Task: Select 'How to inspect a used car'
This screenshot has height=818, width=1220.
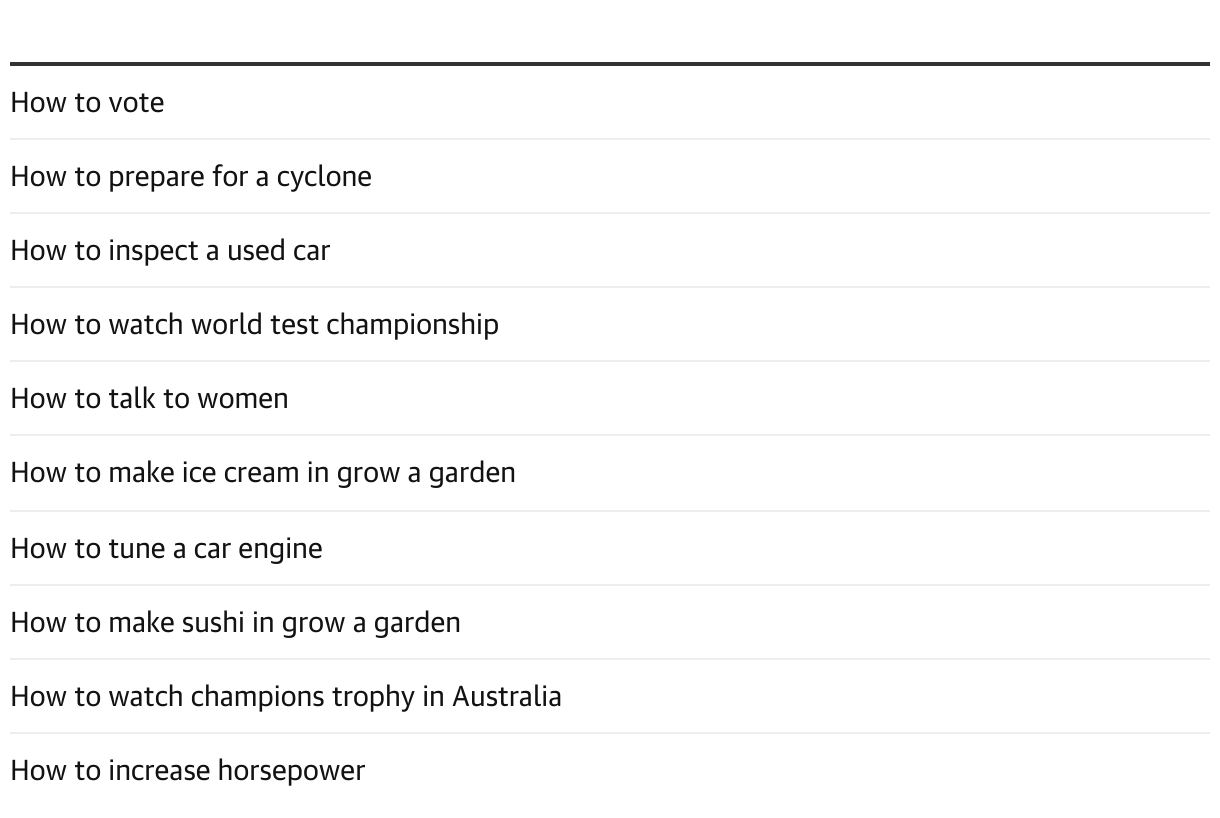Action: tap(170, 251)
